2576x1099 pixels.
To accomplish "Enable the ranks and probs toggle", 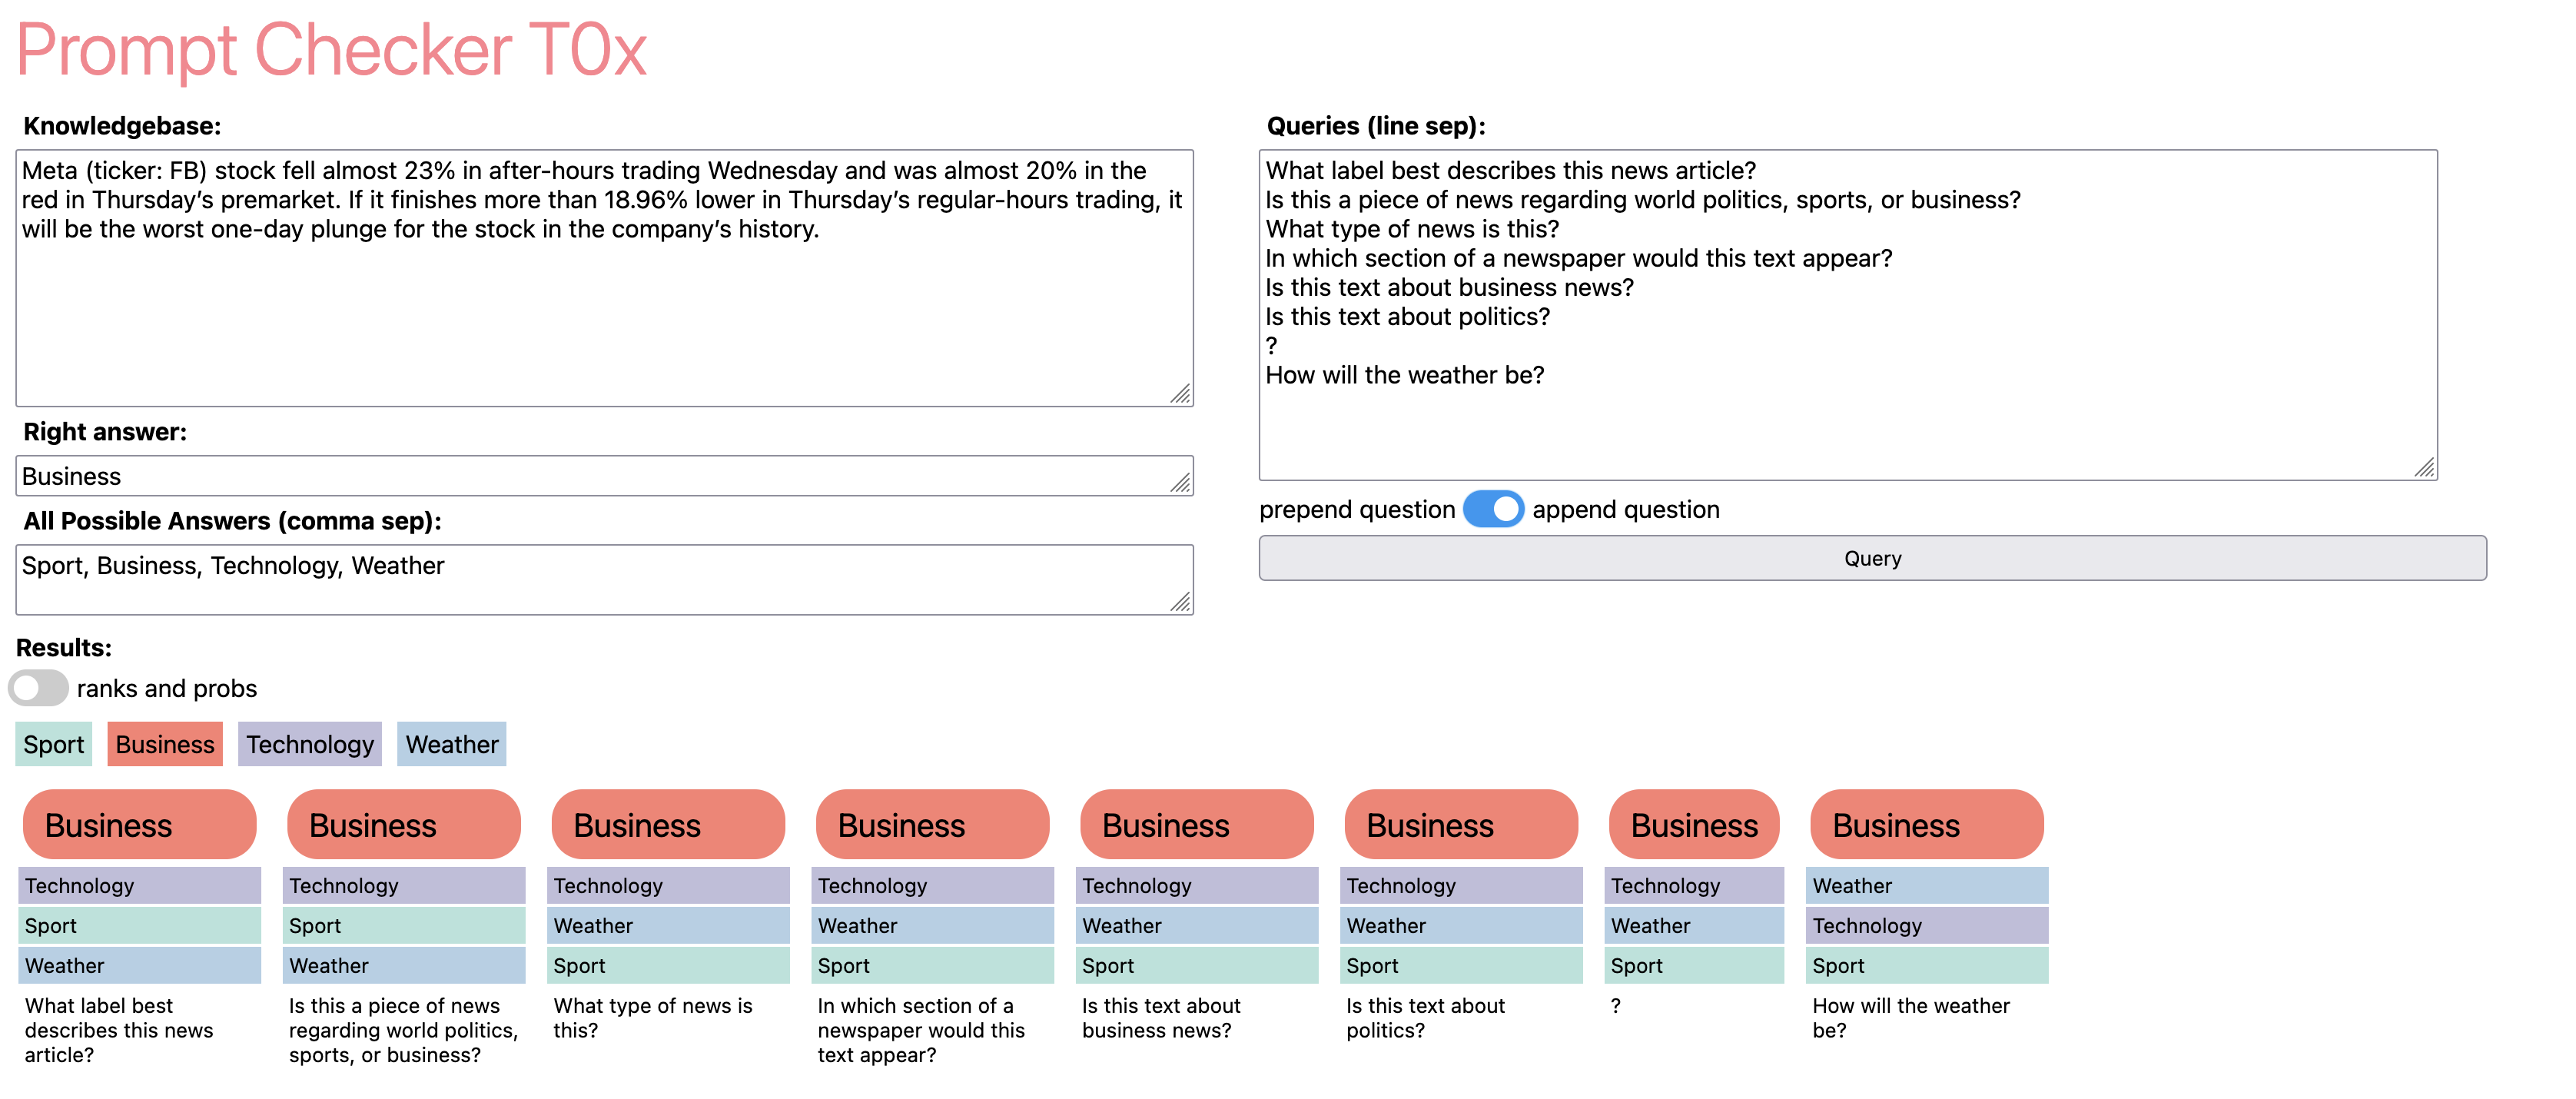I will click(38, 688).
